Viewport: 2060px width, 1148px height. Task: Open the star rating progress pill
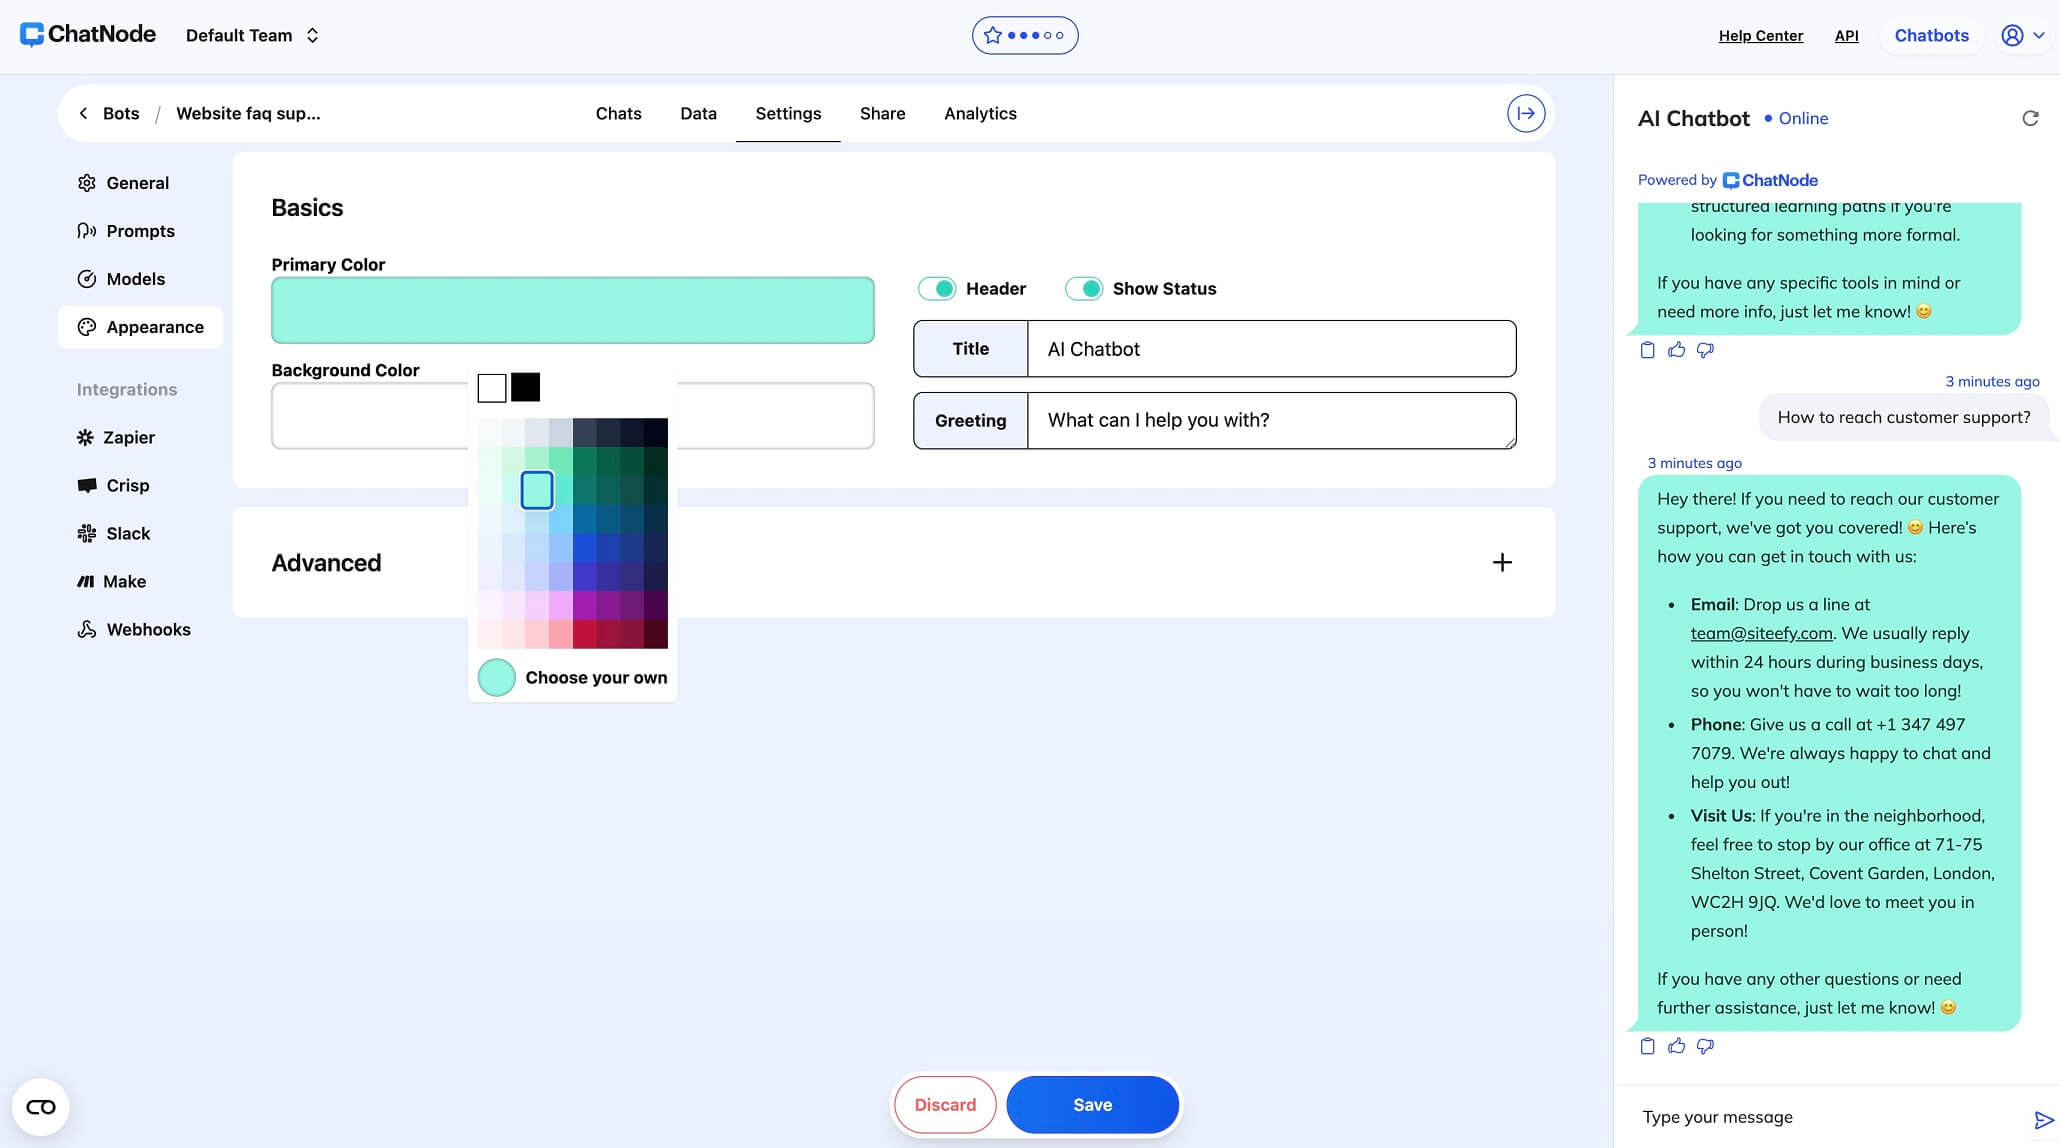(x=1025, y=35)
